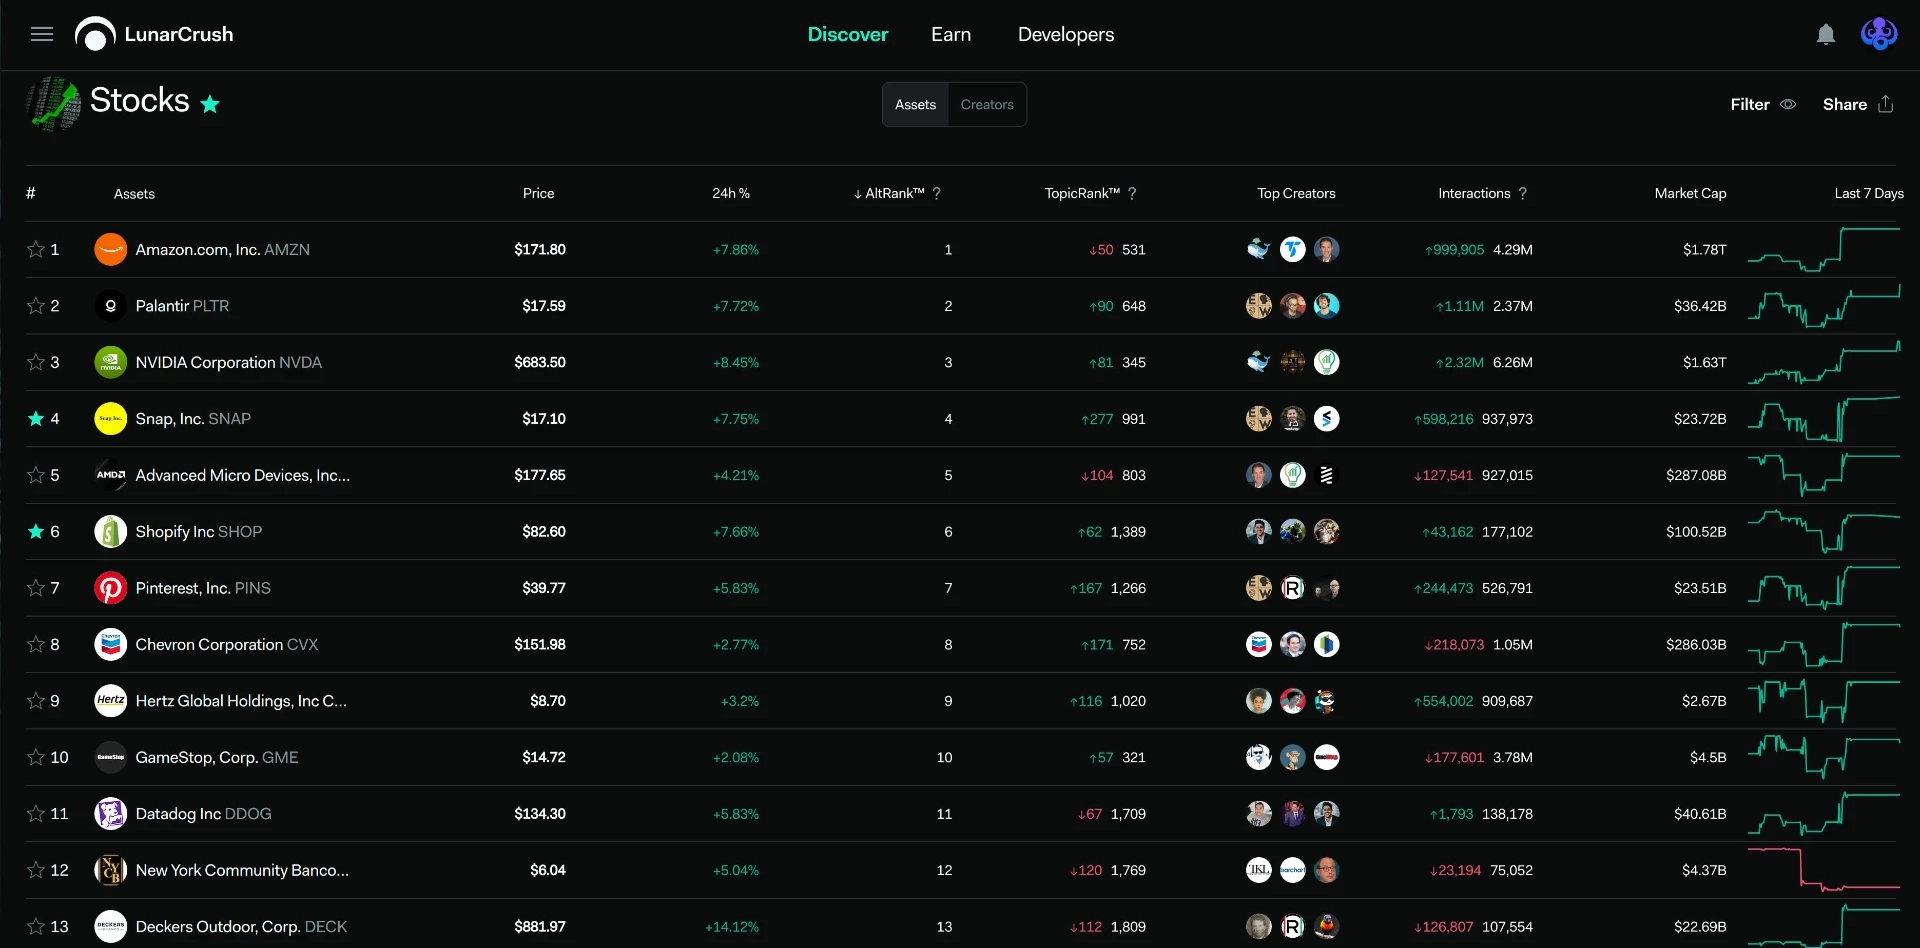Favorite the Pinterest row star
The width and height of the screenshot is (1920, 948).
click(x=36, y=588)
